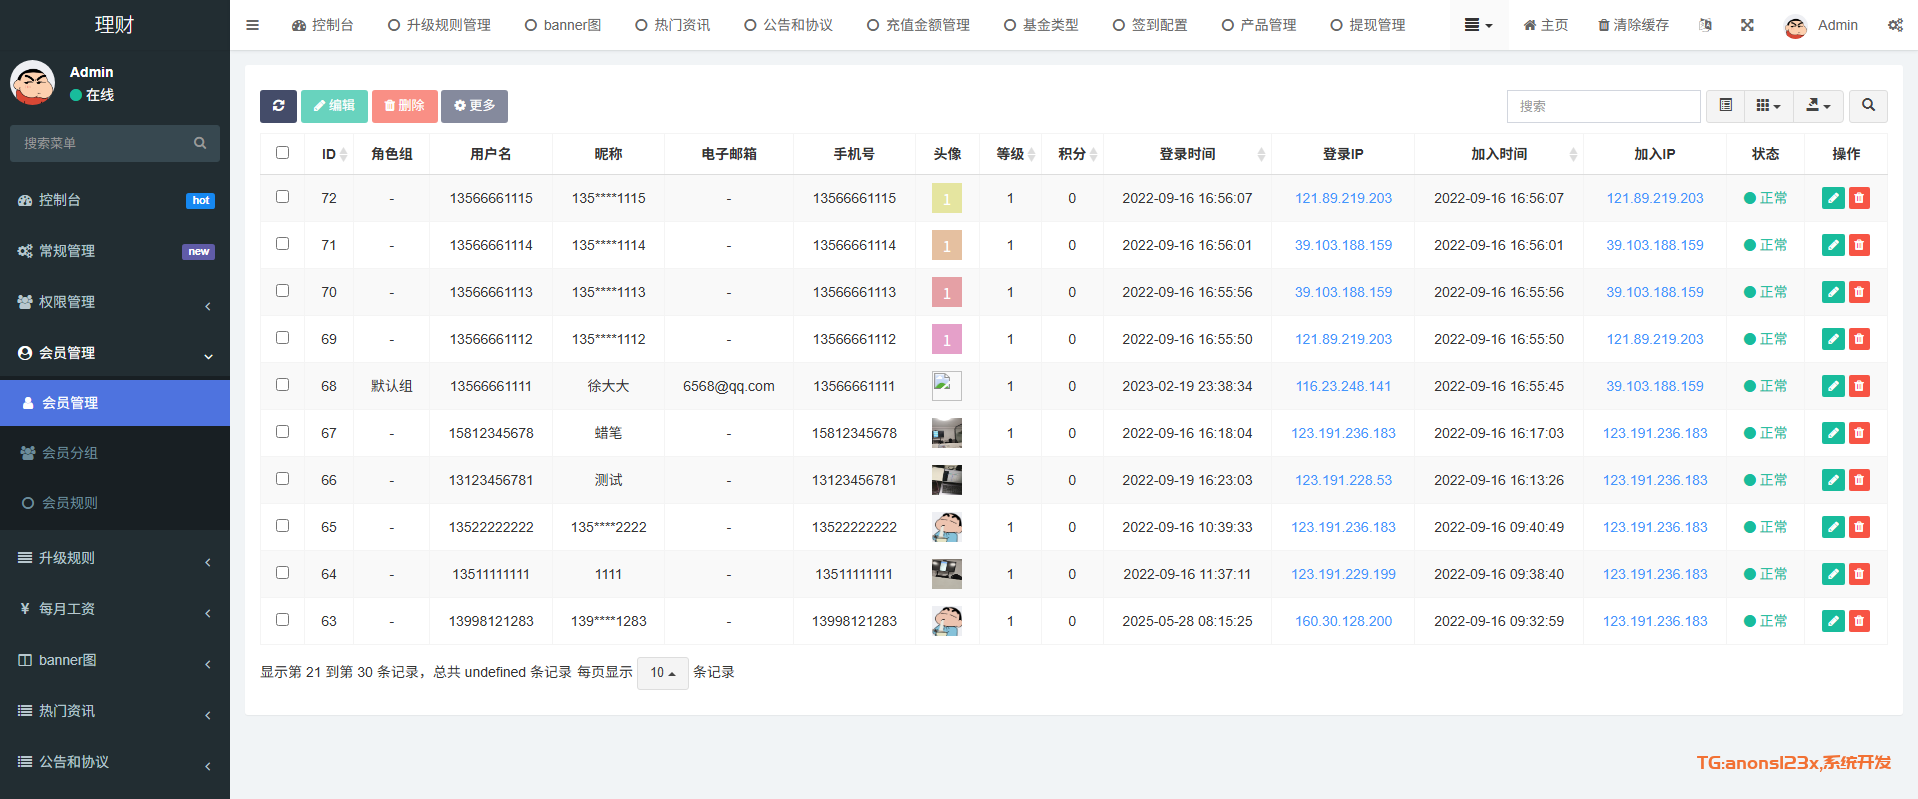Expand the banner图 sidebar menu
The width and height of the screenshot is (1918, 799).
[x=115, y=660]
